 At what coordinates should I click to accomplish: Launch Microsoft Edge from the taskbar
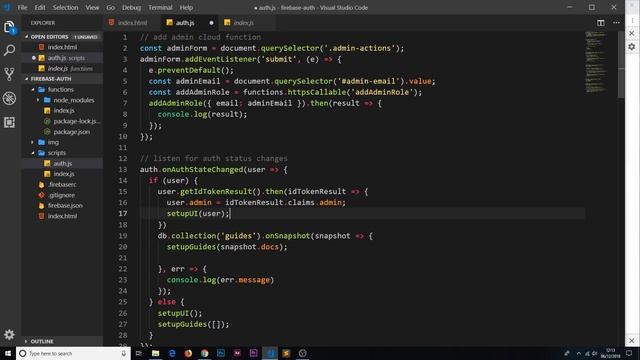click(172, 353)
